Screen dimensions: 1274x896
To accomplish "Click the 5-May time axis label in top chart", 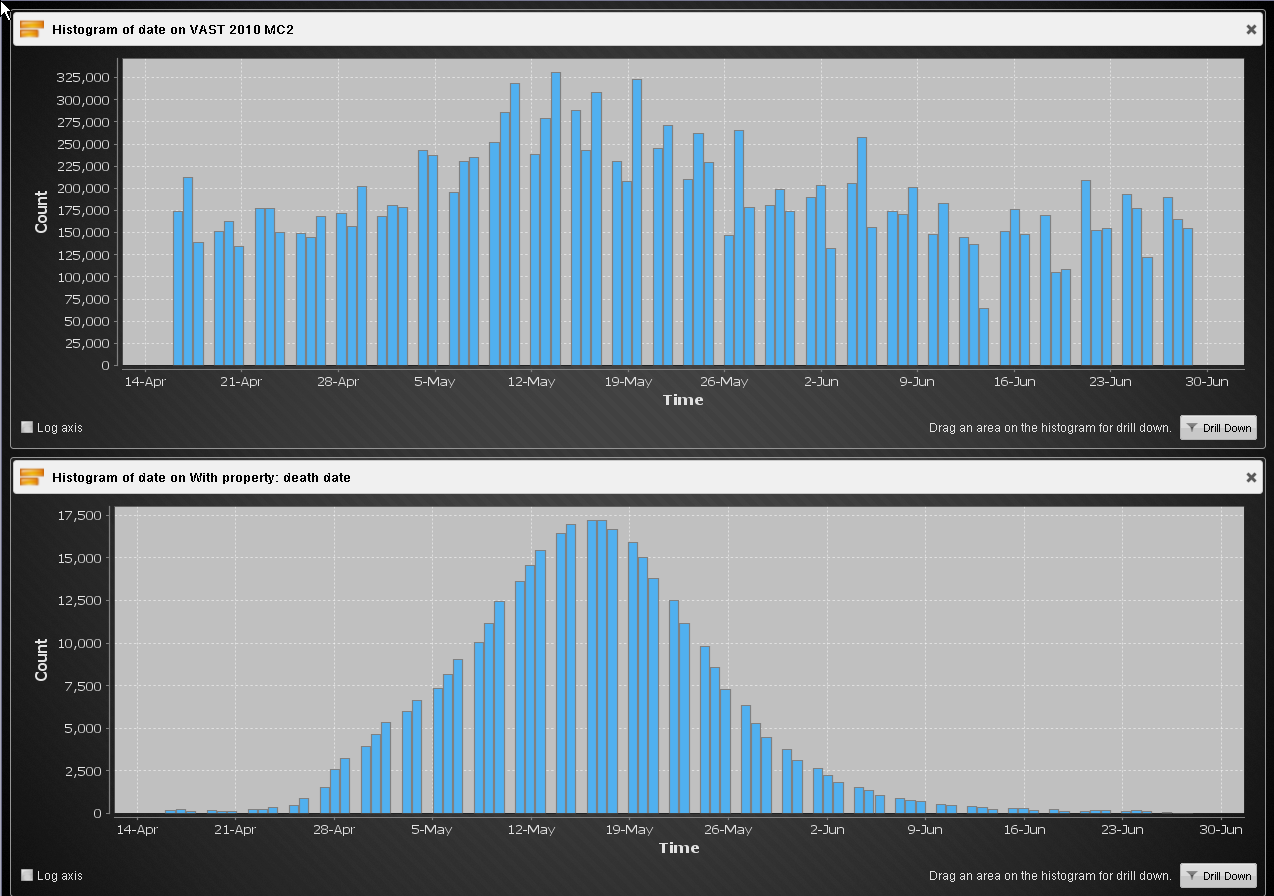I will 434,381.
